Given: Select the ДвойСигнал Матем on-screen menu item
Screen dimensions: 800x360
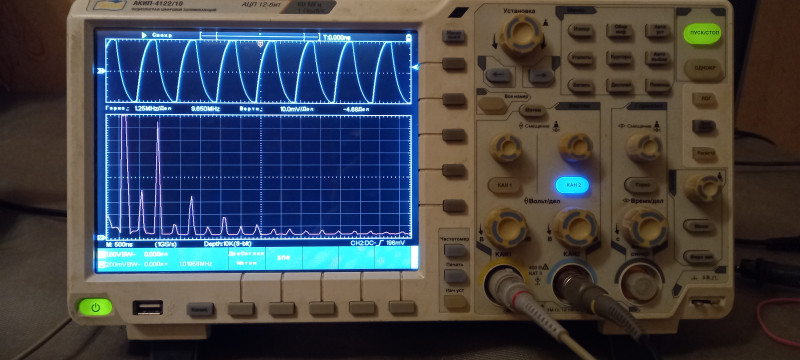Looking at the screenshot, I should [246, 258].
